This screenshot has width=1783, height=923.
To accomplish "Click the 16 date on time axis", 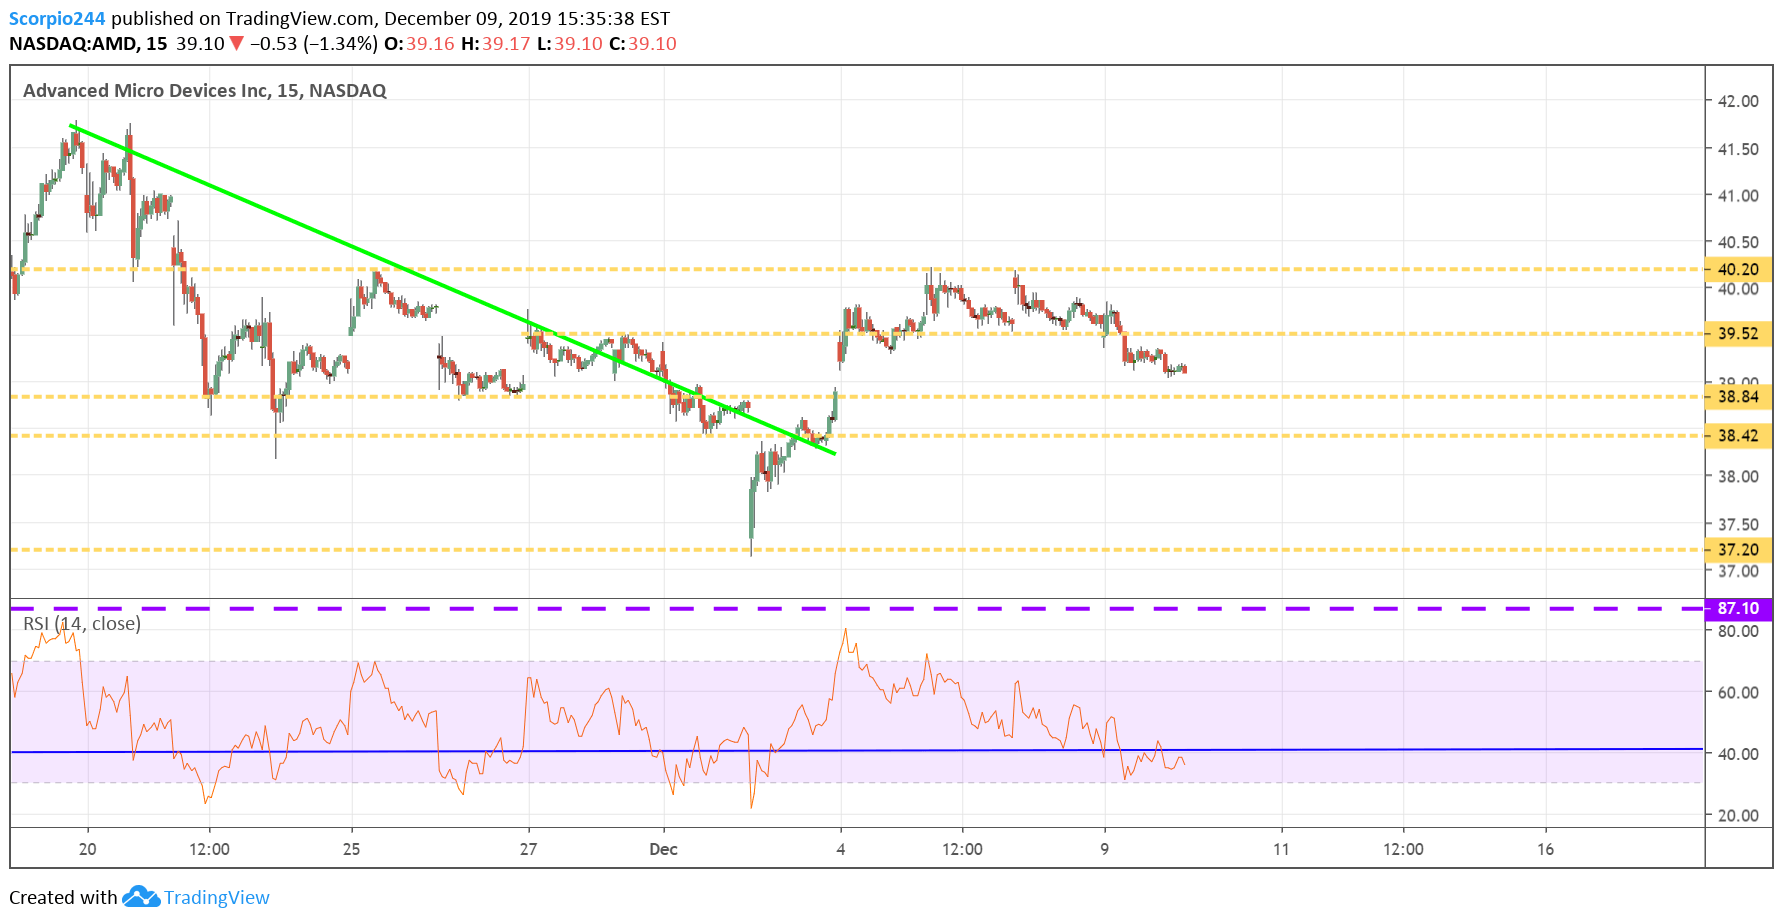I will click(1546, 849).
